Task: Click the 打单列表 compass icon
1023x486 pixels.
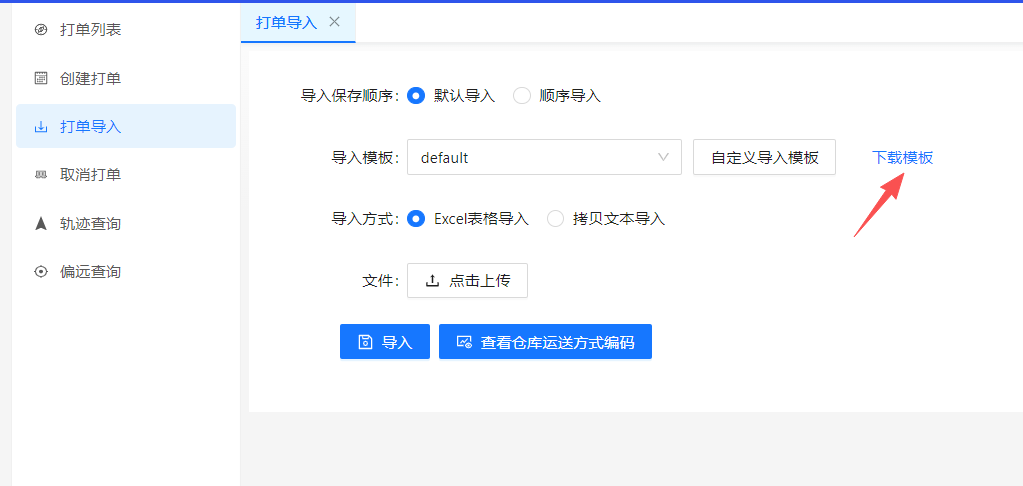Action: [x=41, y=30]
